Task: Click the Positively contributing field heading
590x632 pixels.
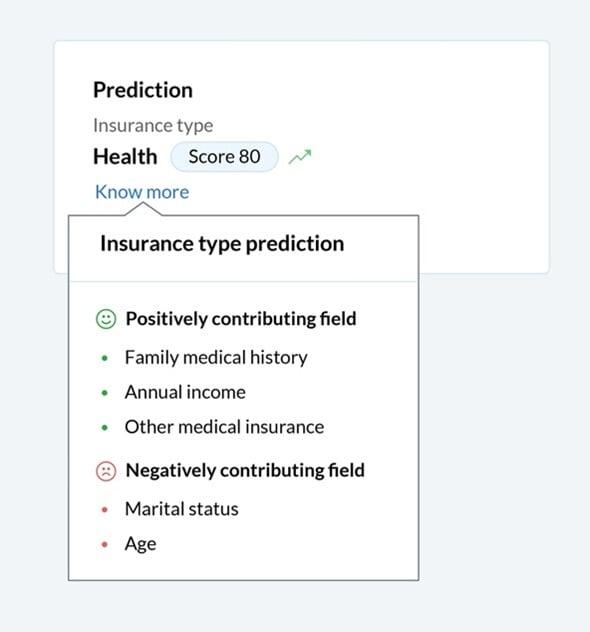Action: pos(241,319)
